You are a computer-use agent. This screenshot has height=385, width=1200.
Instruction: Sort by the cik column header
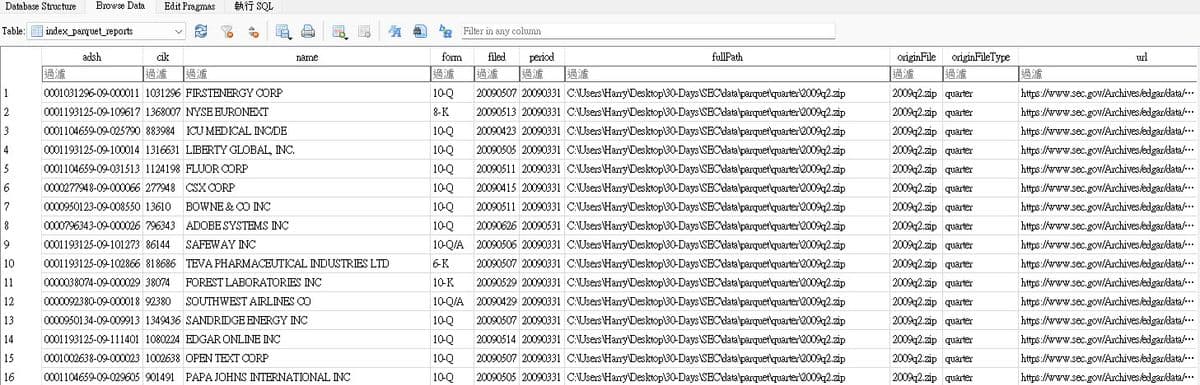162,58
